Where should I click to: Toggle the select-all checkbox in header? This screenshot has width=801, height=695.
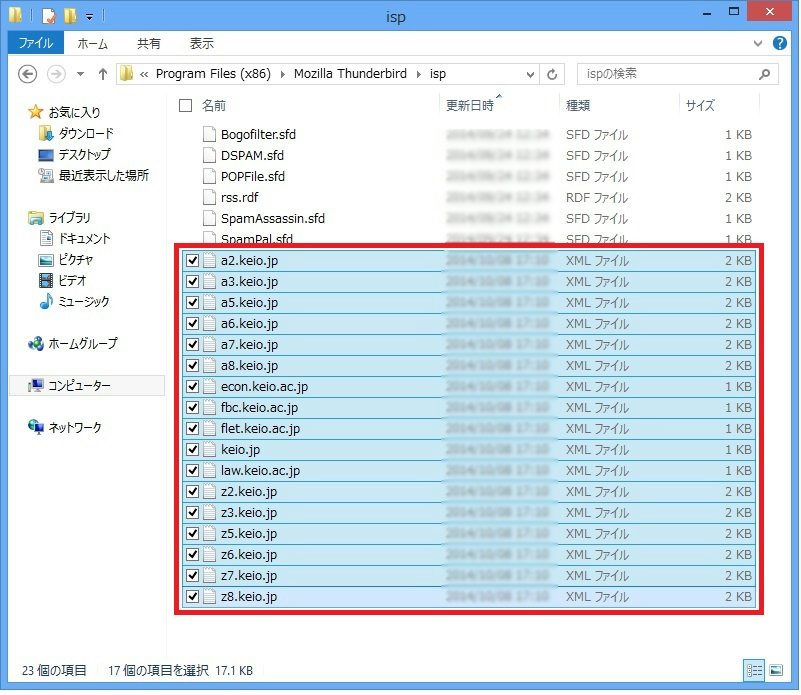(185, 105)
